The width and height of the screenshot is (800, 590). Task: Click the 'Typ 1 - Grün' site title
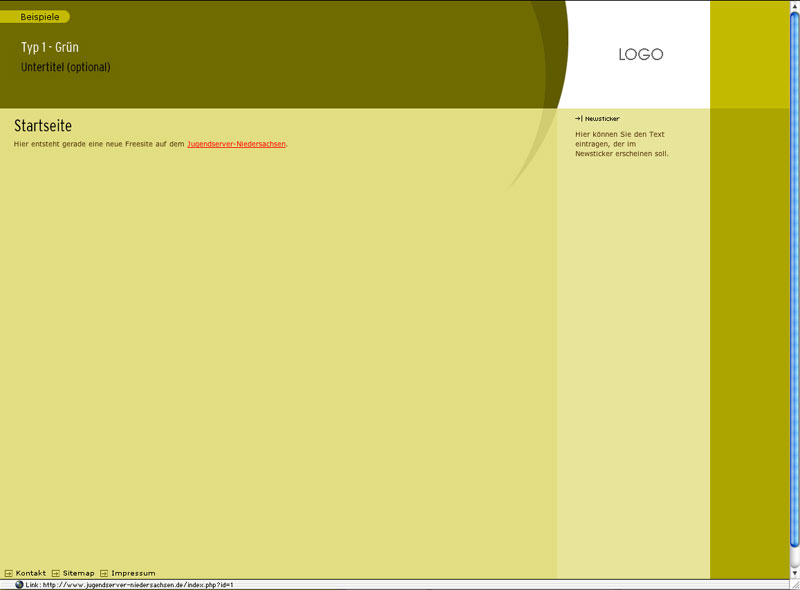(50, 47)
